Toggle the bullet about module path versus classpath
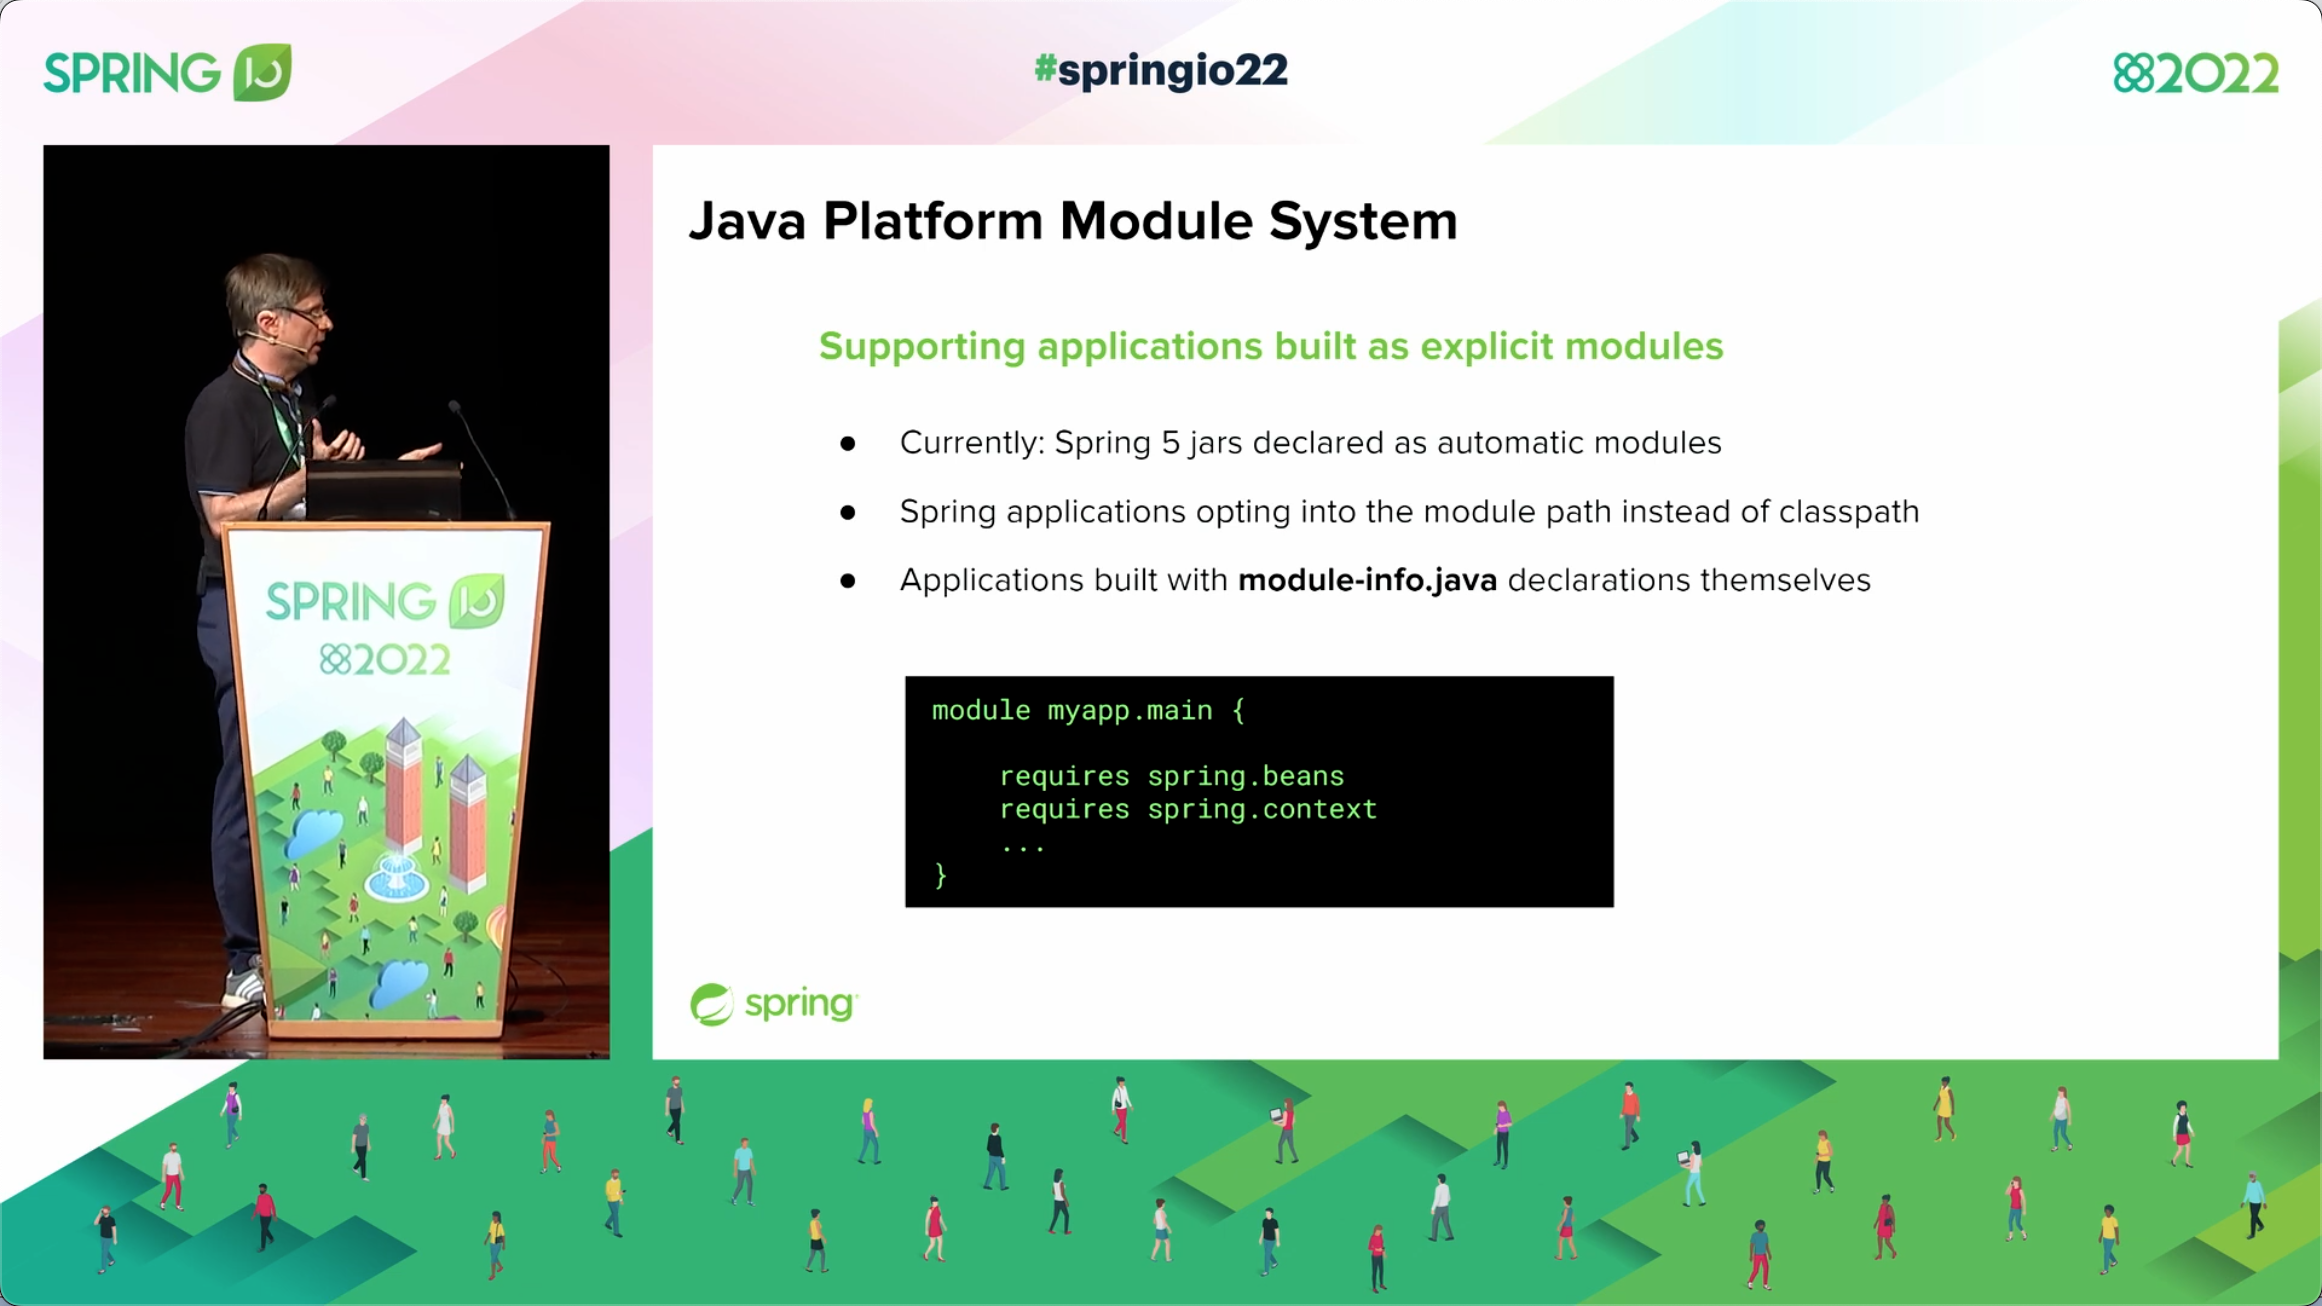Image resolution: width=2322 pixels, height=1306 pixels. pos(1408,511)
